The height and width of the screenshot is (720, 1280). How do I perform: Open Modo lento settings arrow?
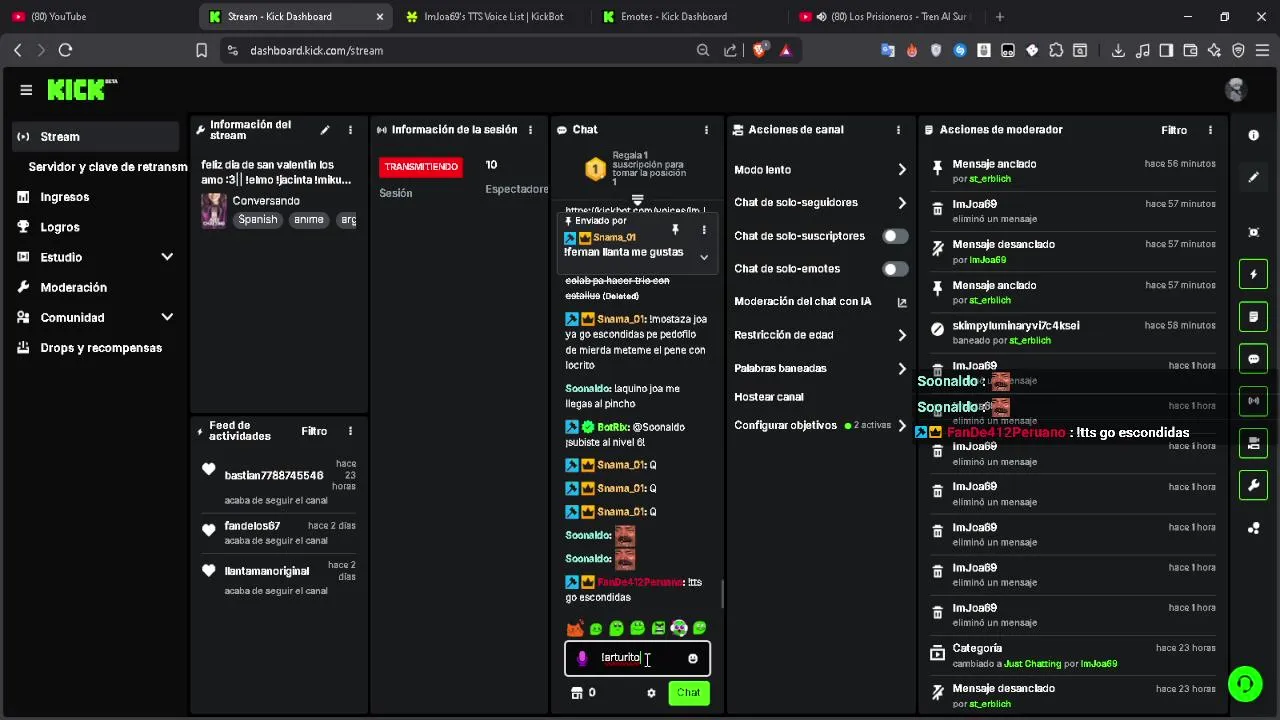click(x=901, y=170)
